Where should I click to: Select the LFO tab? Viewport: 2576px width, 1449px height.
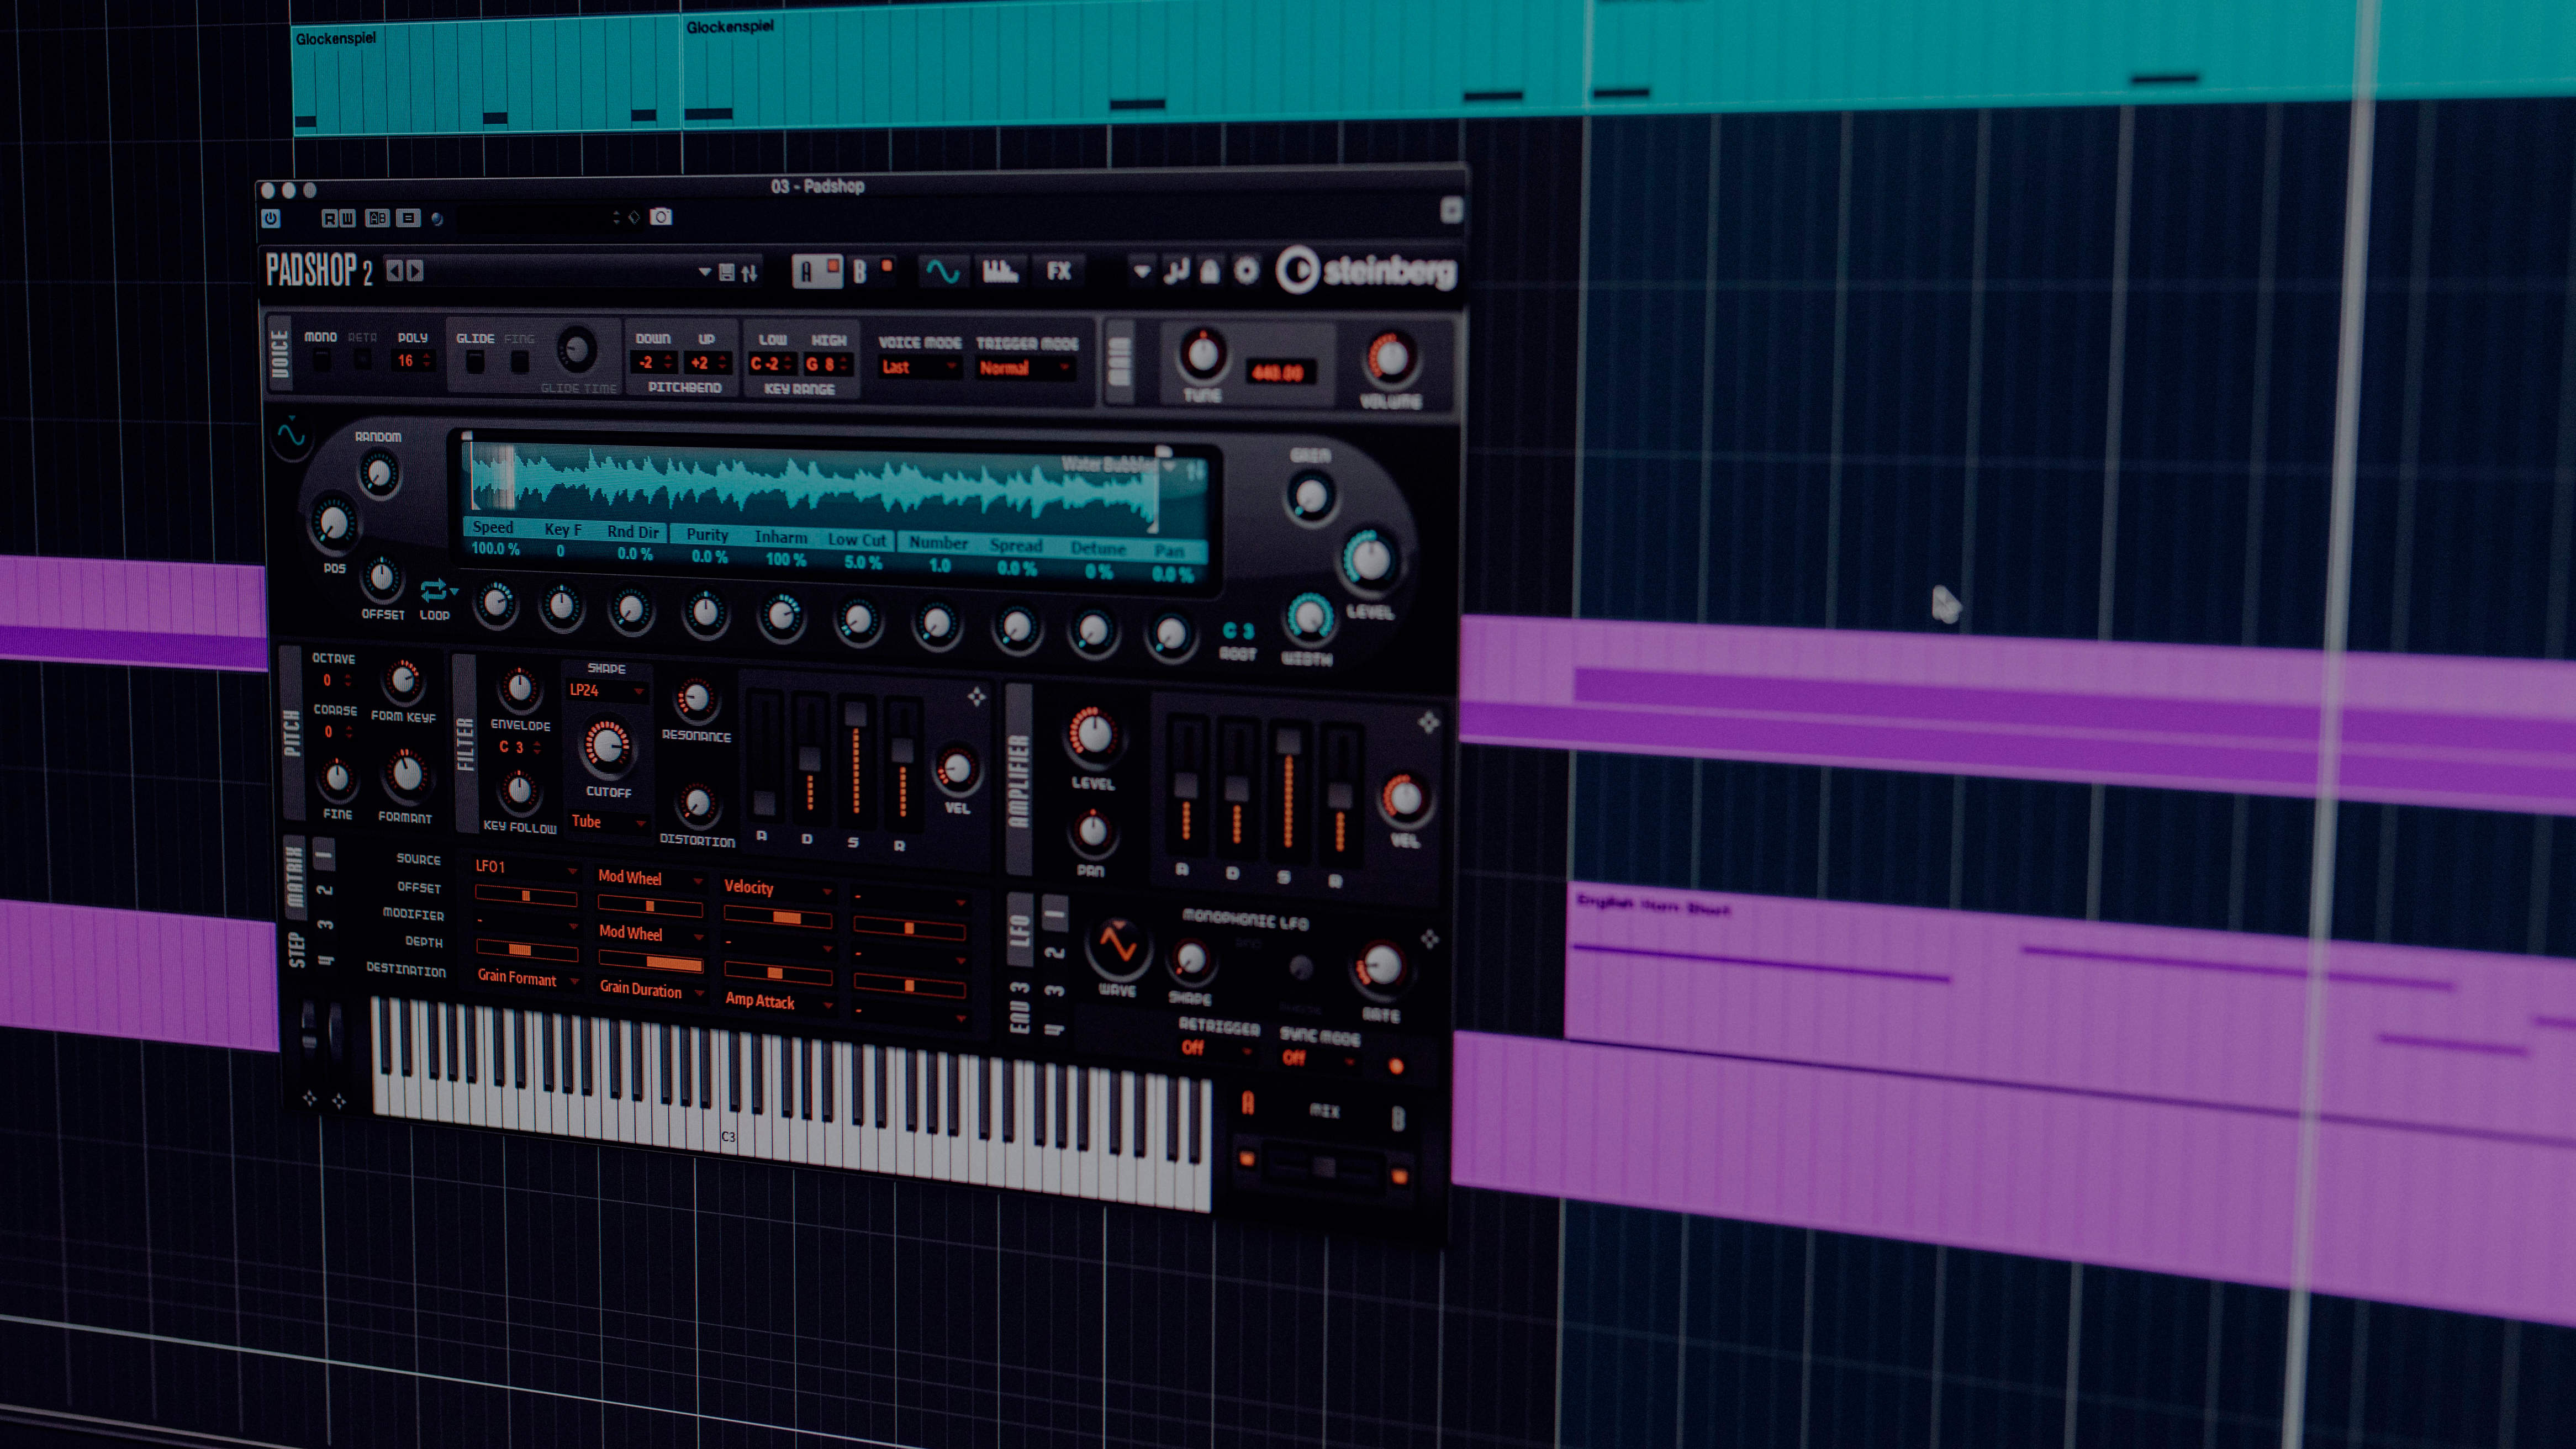click(x=1019, y=930)
